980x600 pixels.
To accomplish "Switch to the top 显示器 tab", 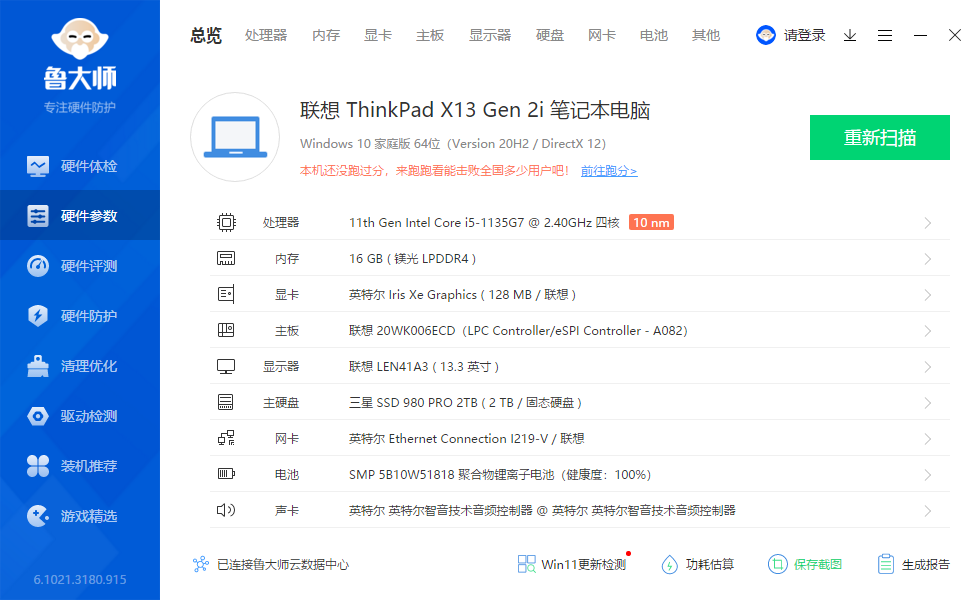I will click(490, 35).
